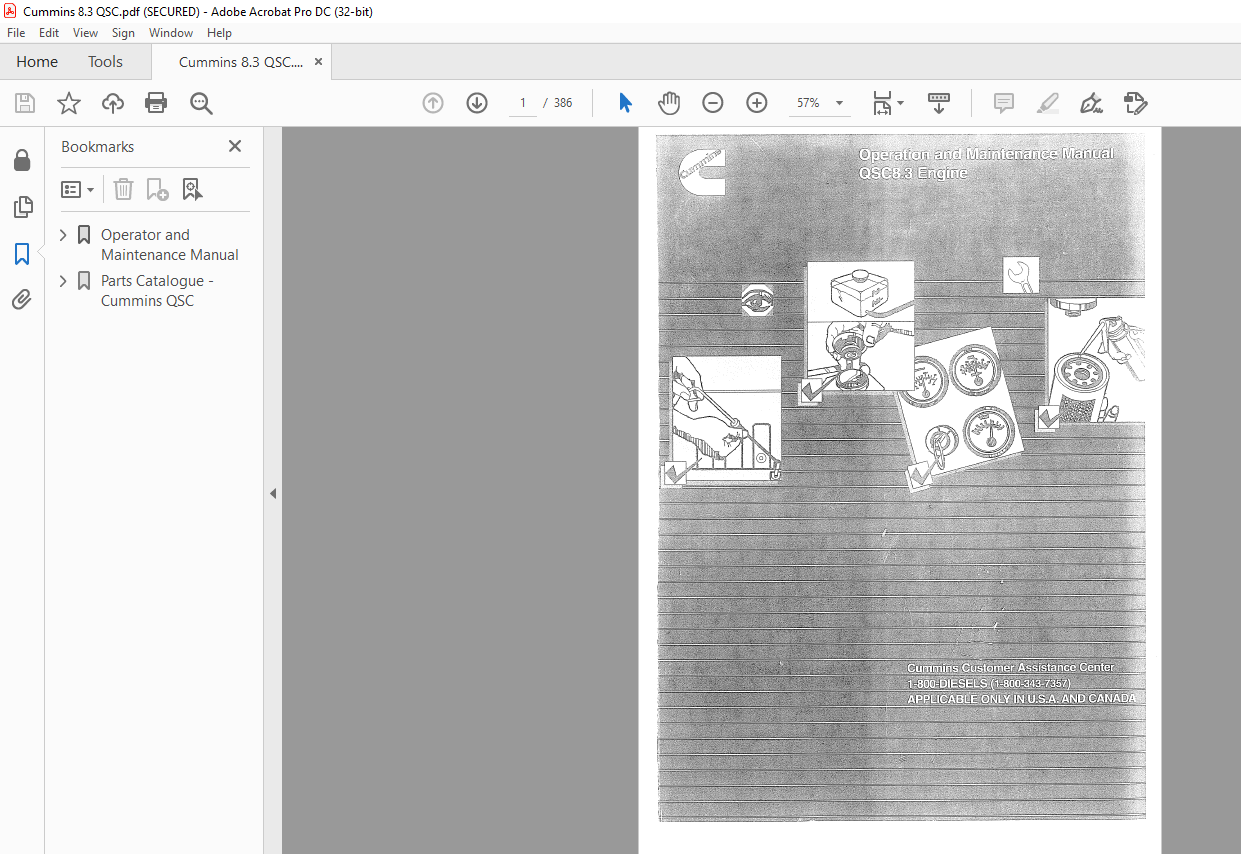Choose the Selection arrow tool

click(625, 103)
